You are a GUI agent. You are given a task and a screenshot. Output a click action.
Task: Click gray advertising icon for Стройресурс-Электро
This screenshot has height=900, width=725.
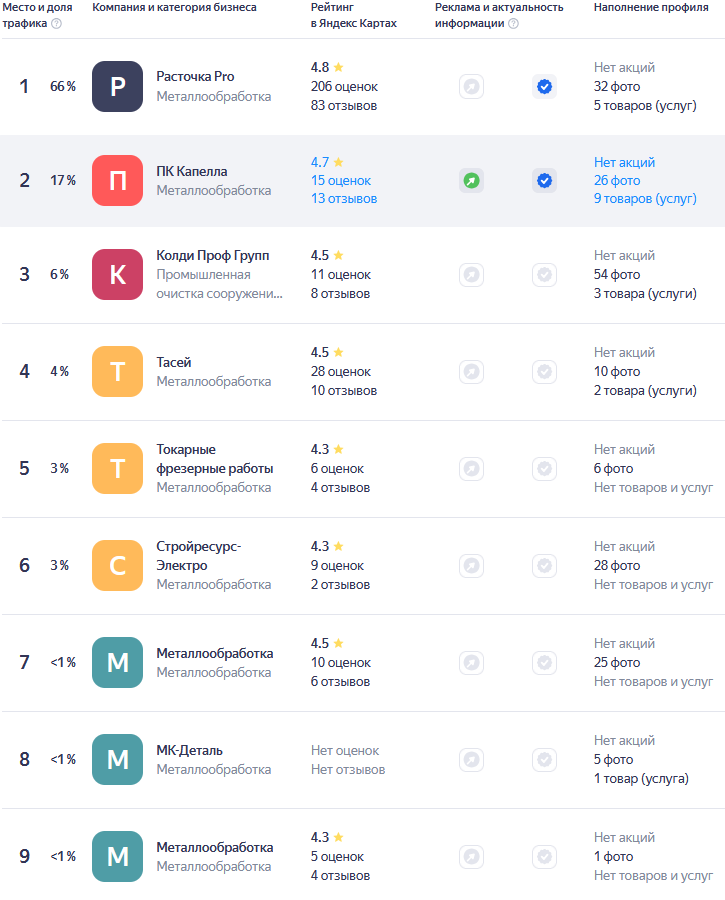click(x=471, y=566)
